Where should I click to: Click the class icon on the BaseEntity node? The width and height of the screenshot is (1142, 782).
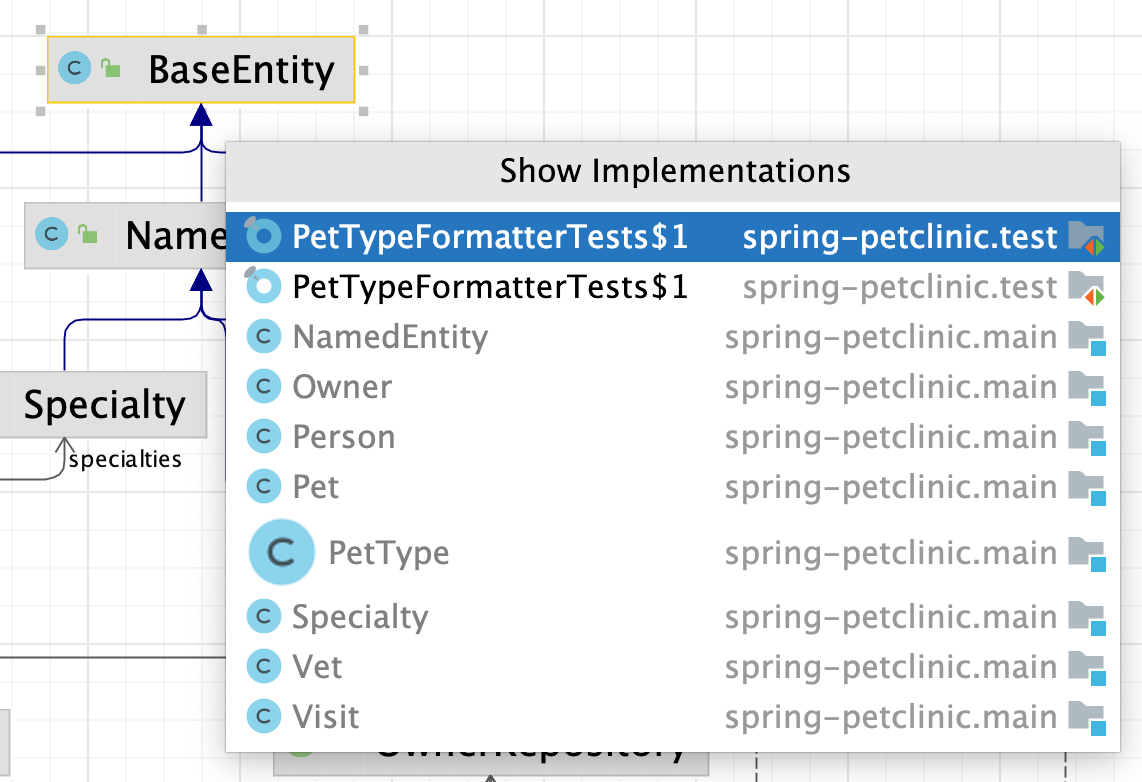point(73,70)
